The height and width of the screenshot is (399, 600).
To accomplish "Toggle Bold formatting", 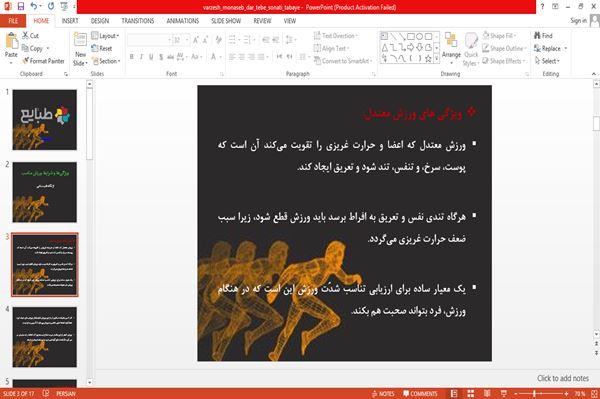I will (132, 57).
